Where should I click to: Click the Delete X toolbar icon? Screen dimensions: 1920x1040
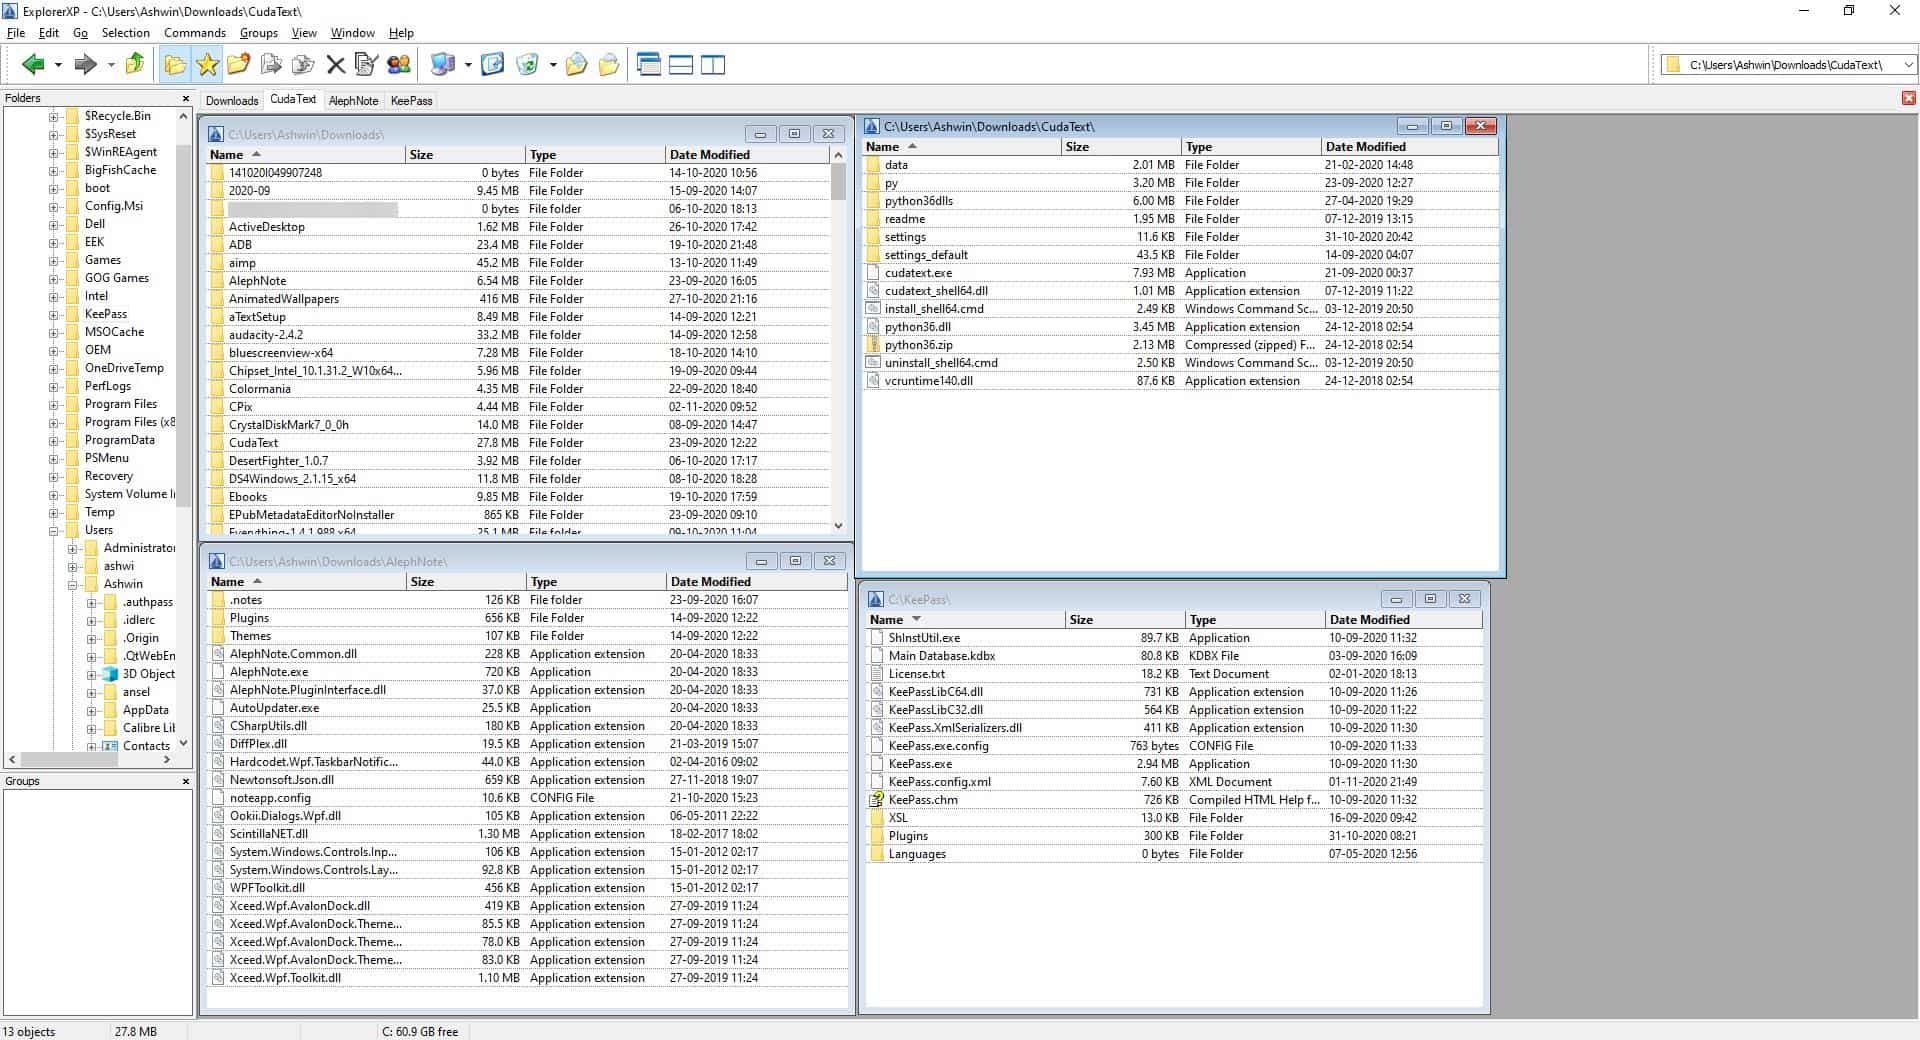coord(336,65)
